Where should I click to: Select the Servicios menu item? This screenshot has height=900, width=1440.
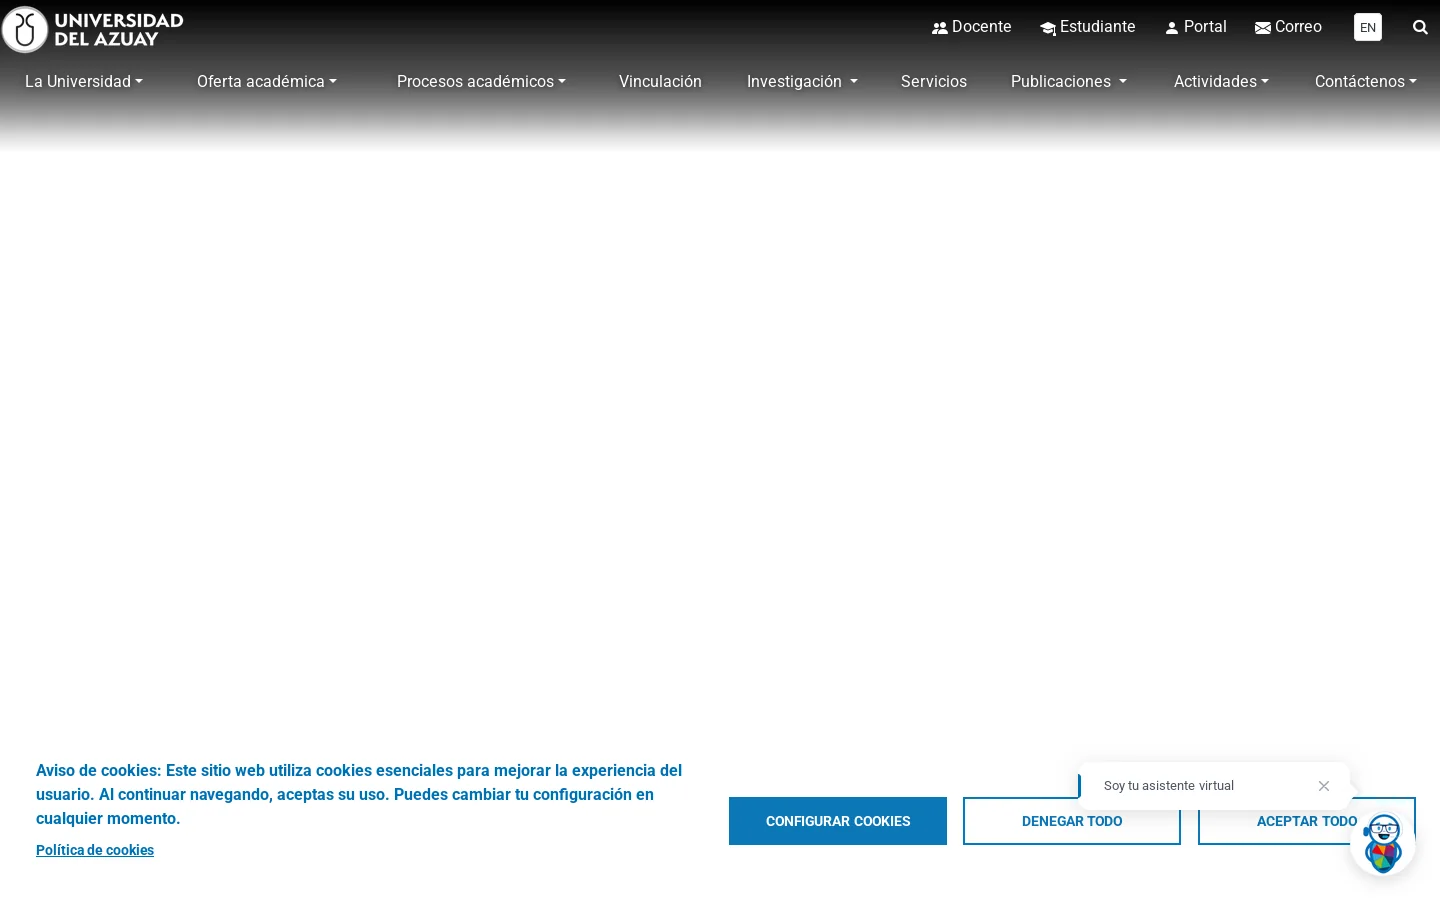[x=934, y=82]
